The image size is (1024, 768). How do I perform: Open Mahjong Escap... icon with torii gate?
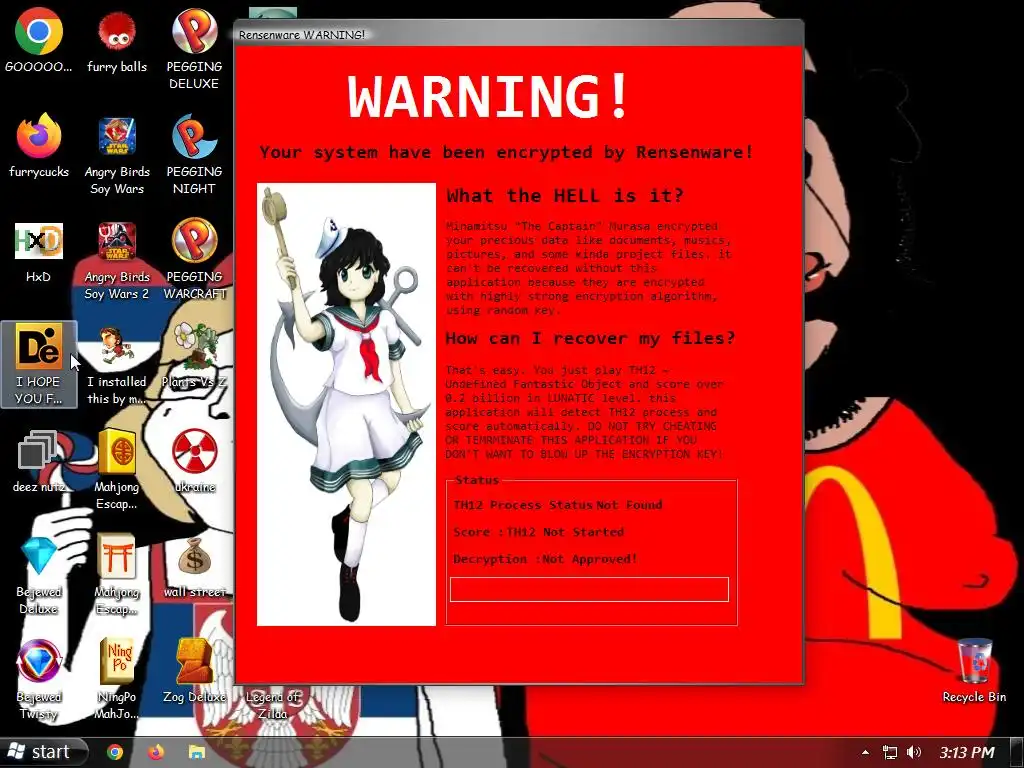117,575
